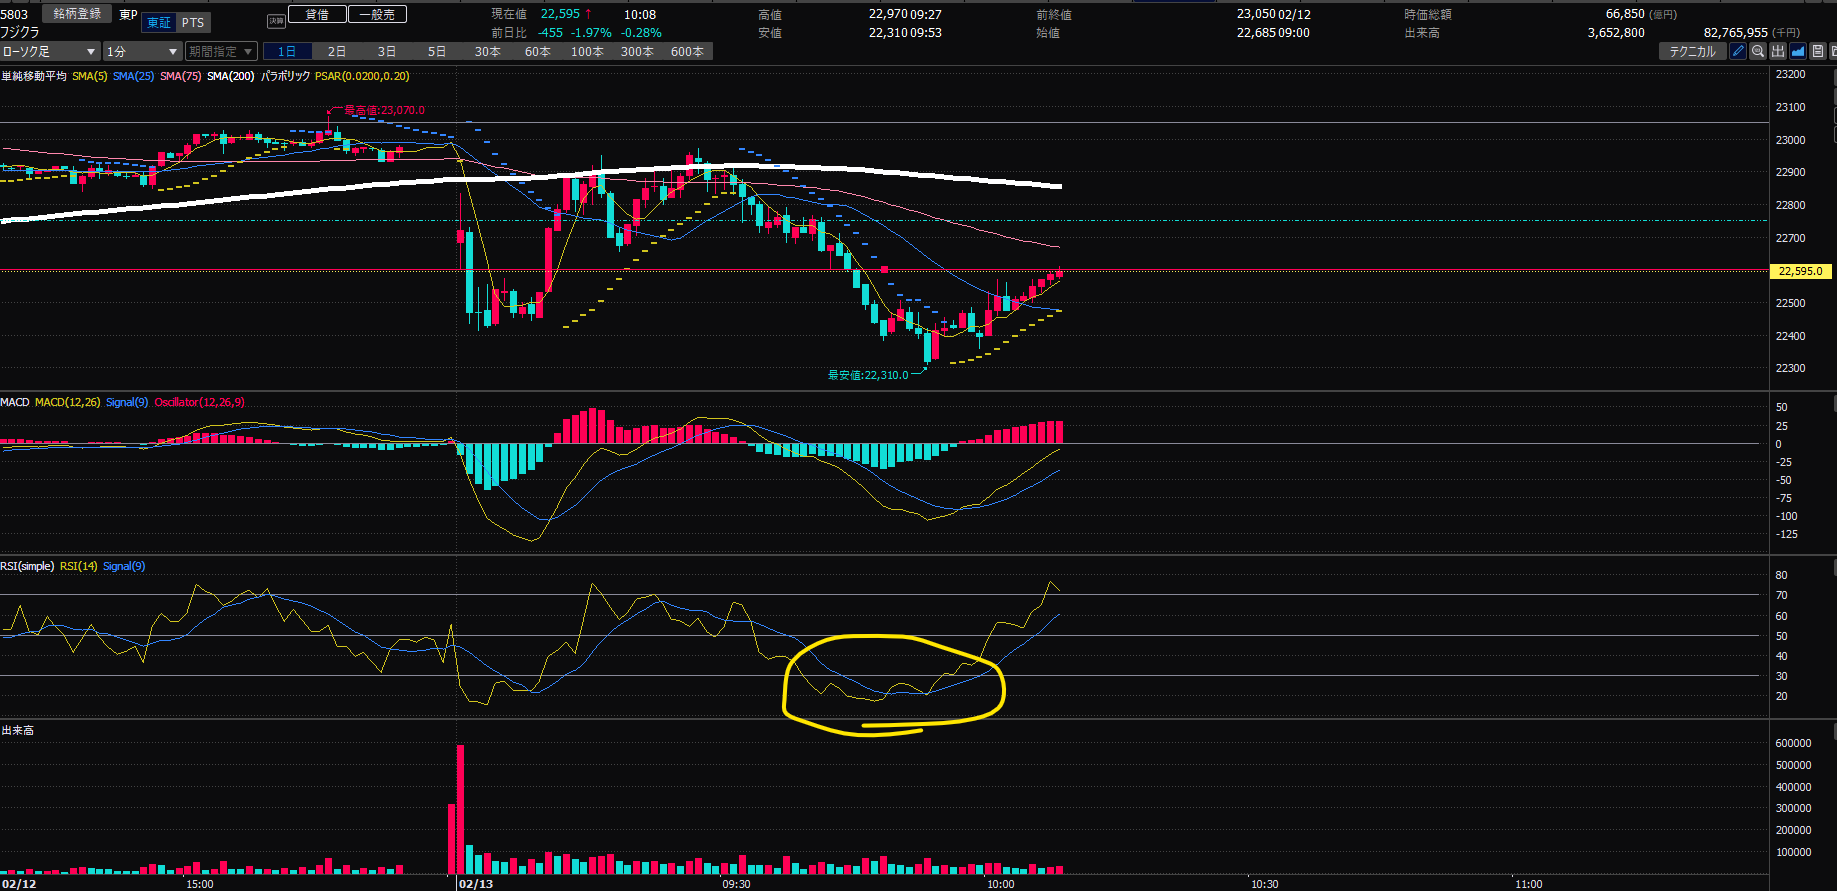Screen dimensions: 1837x891
Task: Toggle the blue area chart icon
Action: pos(1798,51)
